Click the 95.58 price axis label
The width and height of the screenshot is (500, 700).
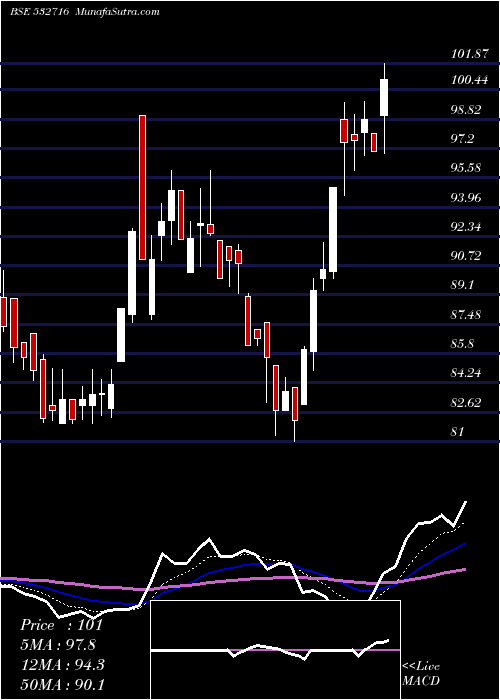[x=466, y=168]
